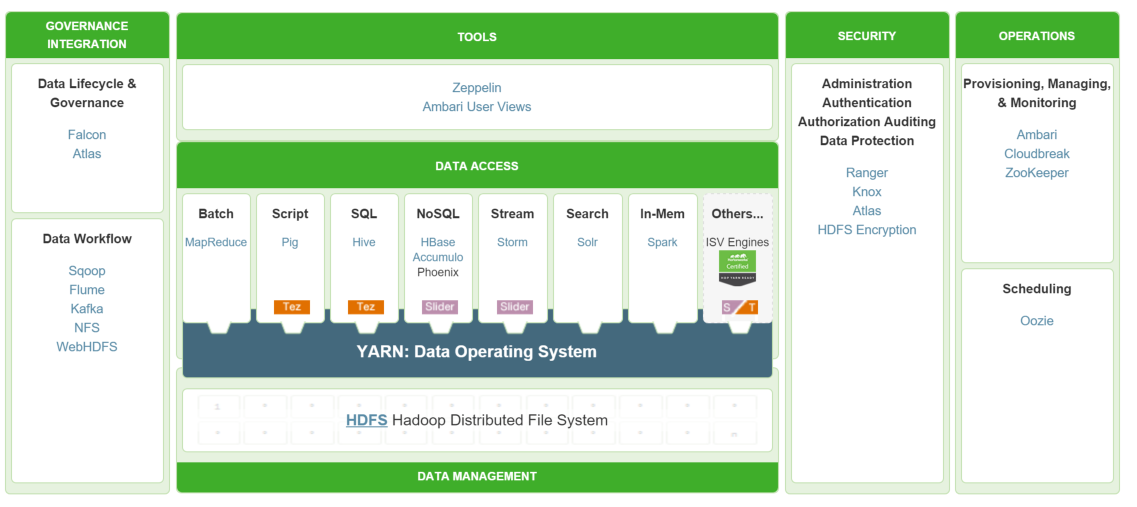Open the Spark link under In-Mem
1137x507 pixels.
[663, 242]
